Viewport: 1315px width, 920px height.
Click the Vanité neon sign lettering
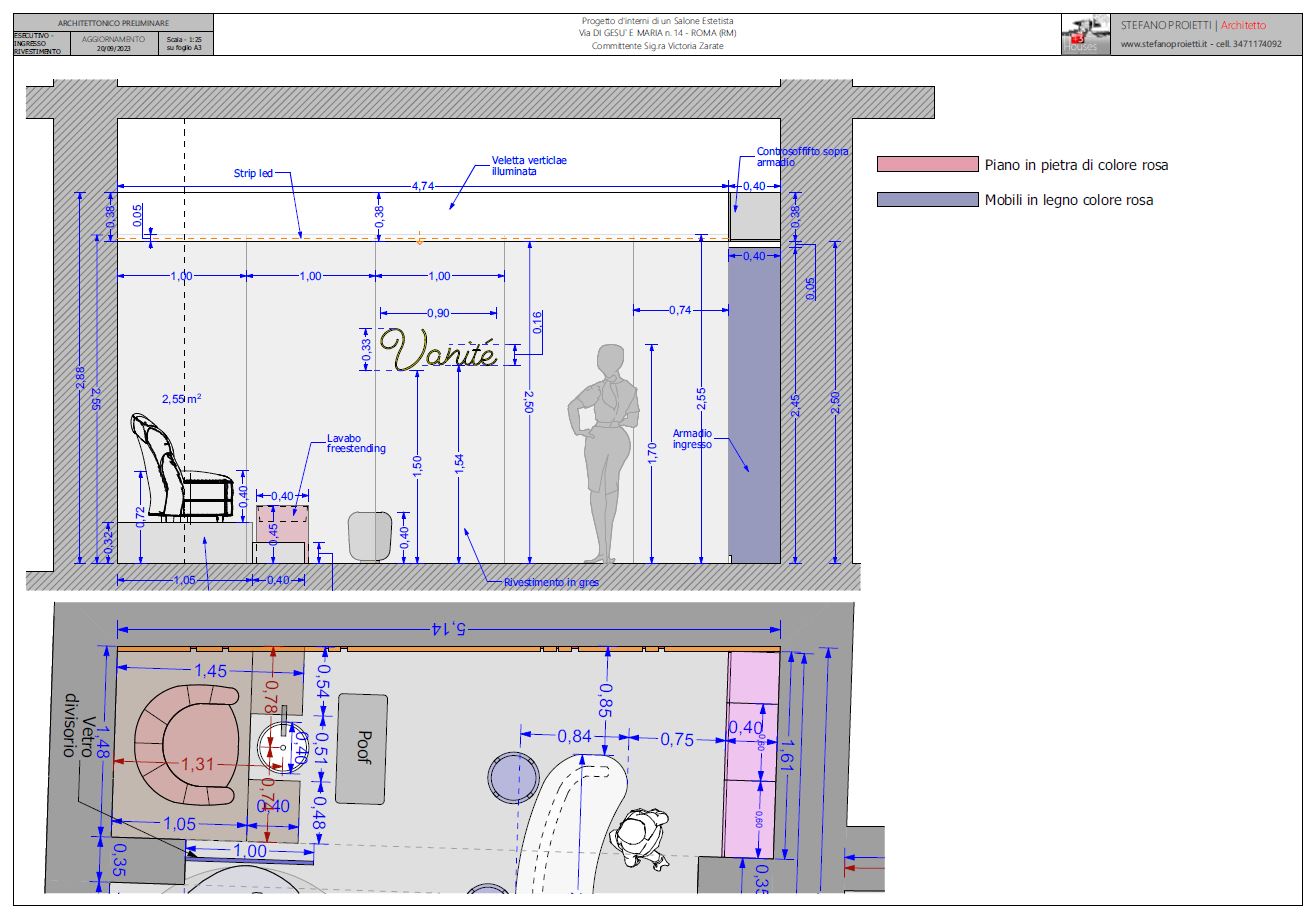coord(437,350)
